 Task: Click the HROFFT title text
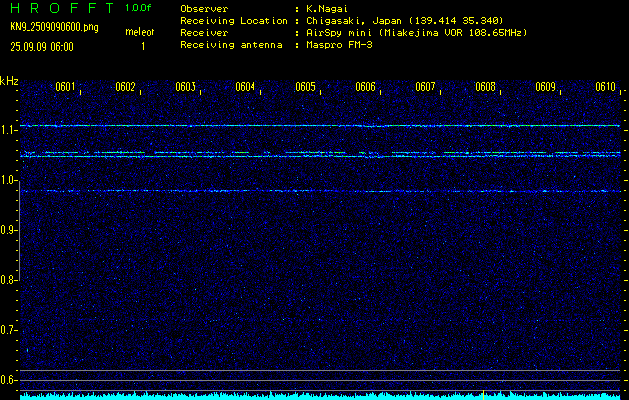pos(62,8)
